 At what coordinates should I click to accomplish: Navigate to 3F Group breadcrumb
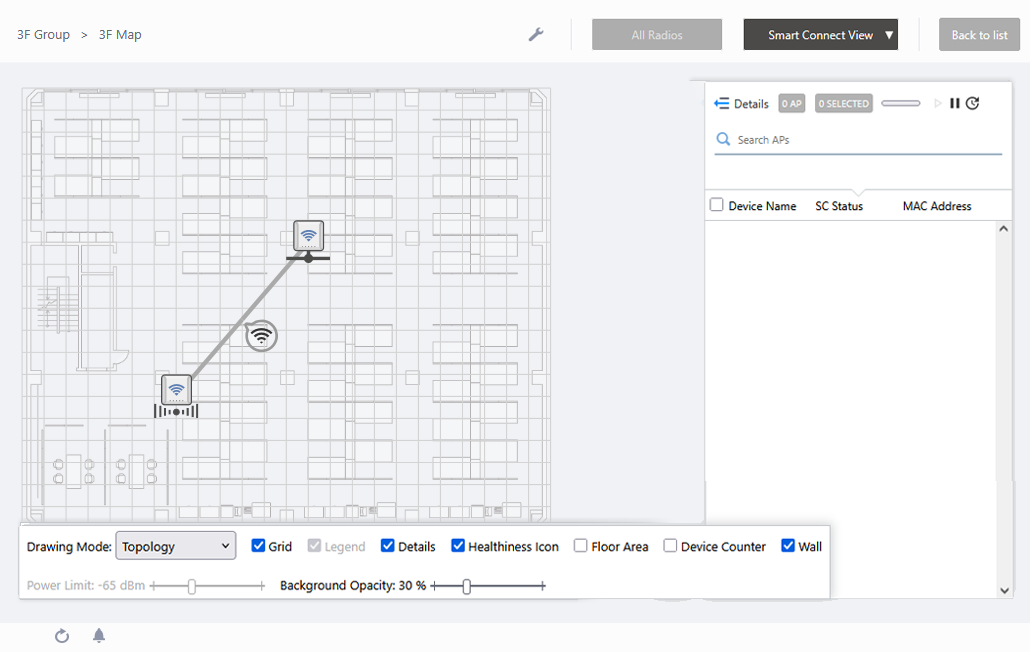(x=44, y=35)
